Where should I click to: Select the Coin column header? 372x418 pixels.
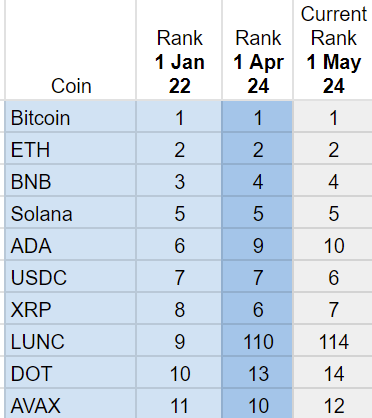(70, 50)
